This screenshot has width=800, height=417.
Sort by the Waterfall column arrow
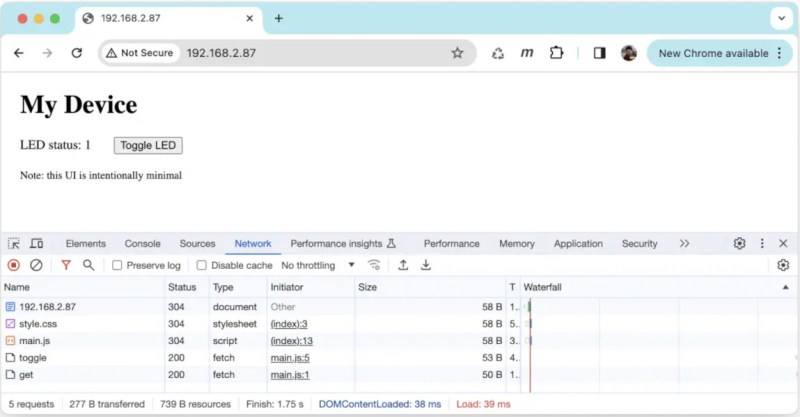(785, 287)
